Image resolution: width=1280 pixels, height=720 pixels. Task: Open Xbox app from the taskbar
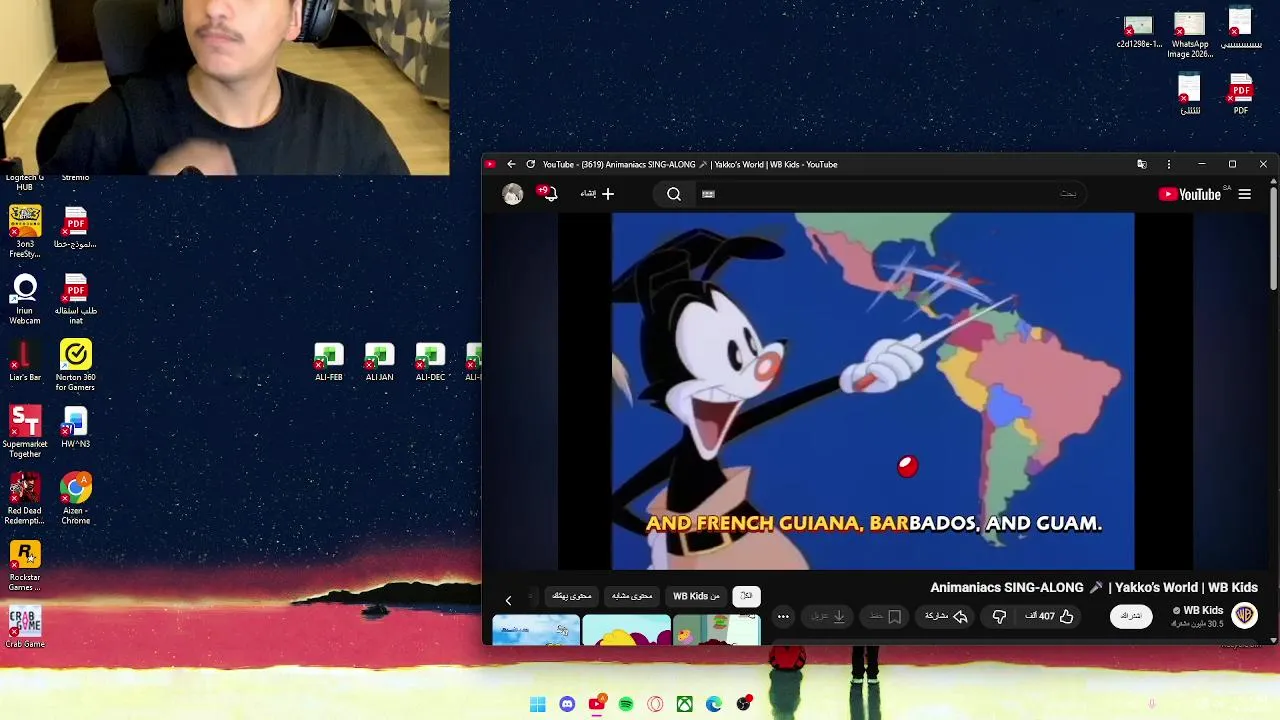tap(685, 704)
